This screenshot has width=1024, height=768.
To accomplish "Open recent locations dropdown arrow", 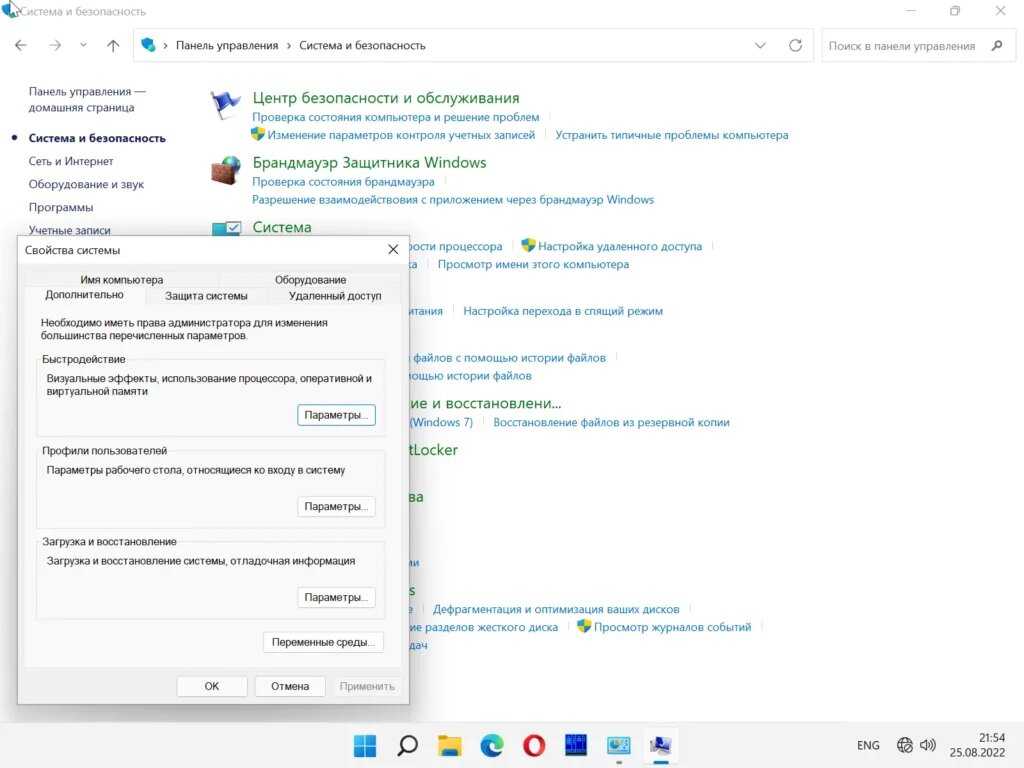I will pos(83,45).
